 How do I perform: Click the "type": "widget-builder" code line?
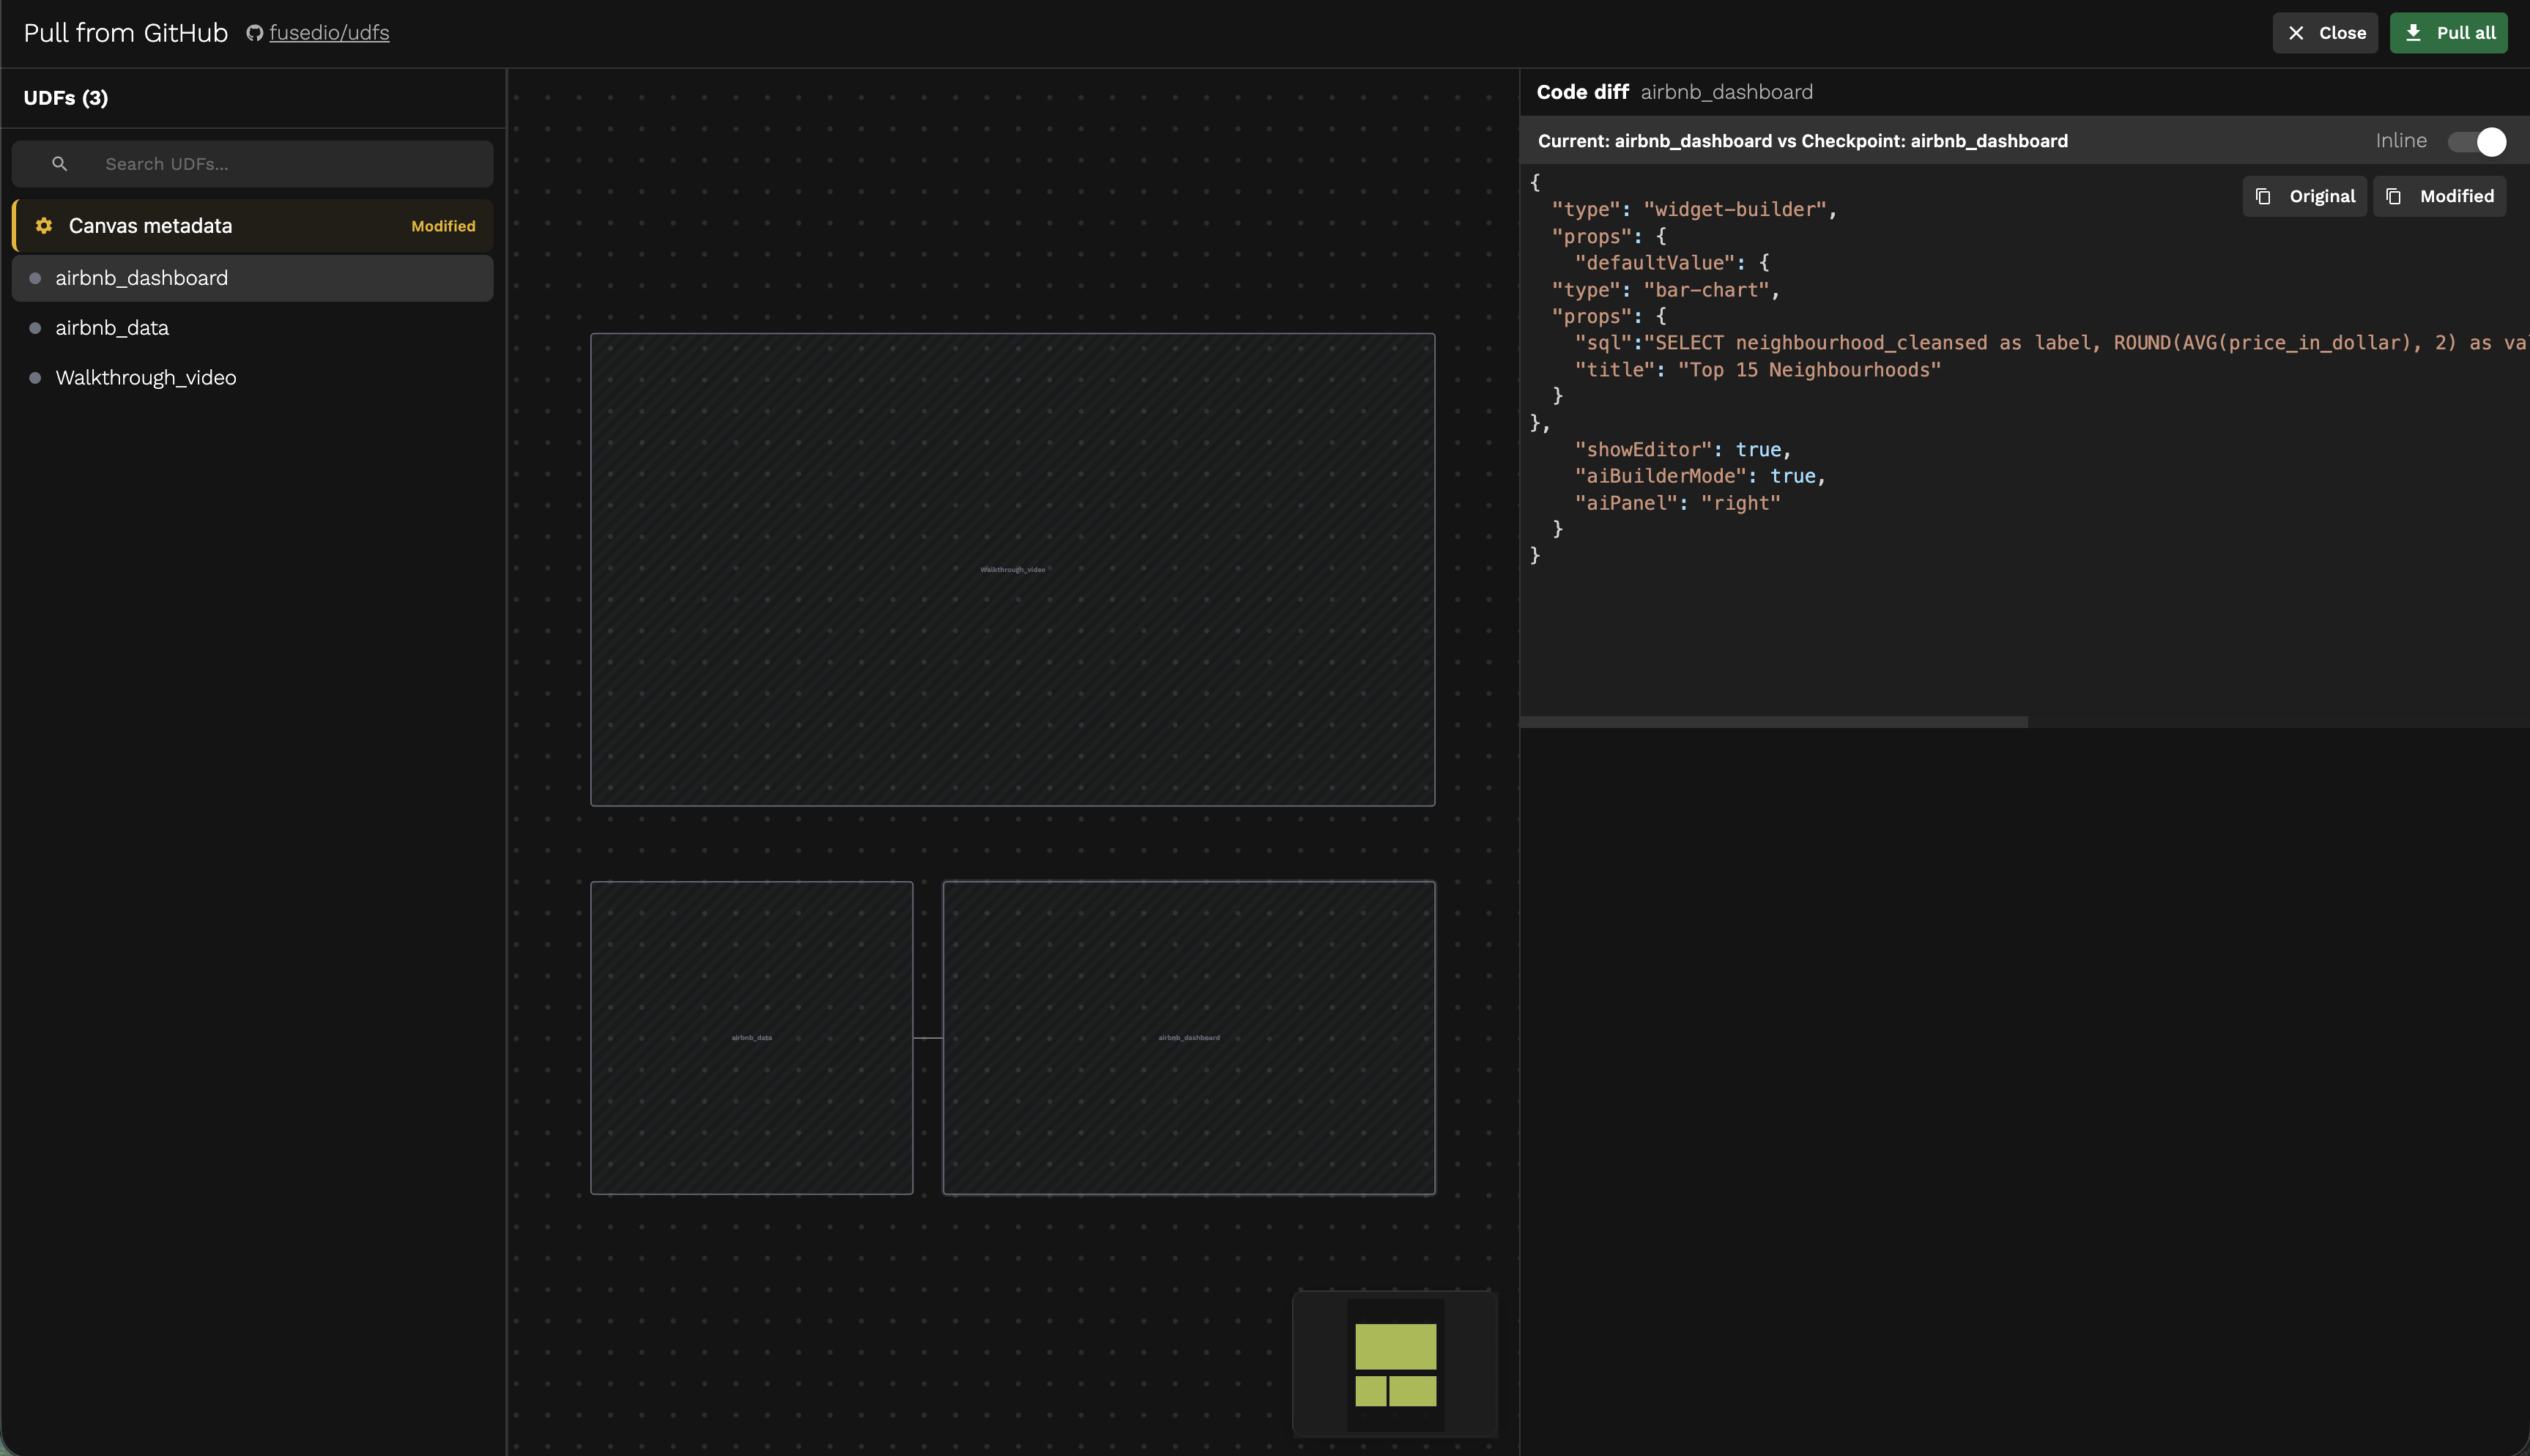(1694, 209)
